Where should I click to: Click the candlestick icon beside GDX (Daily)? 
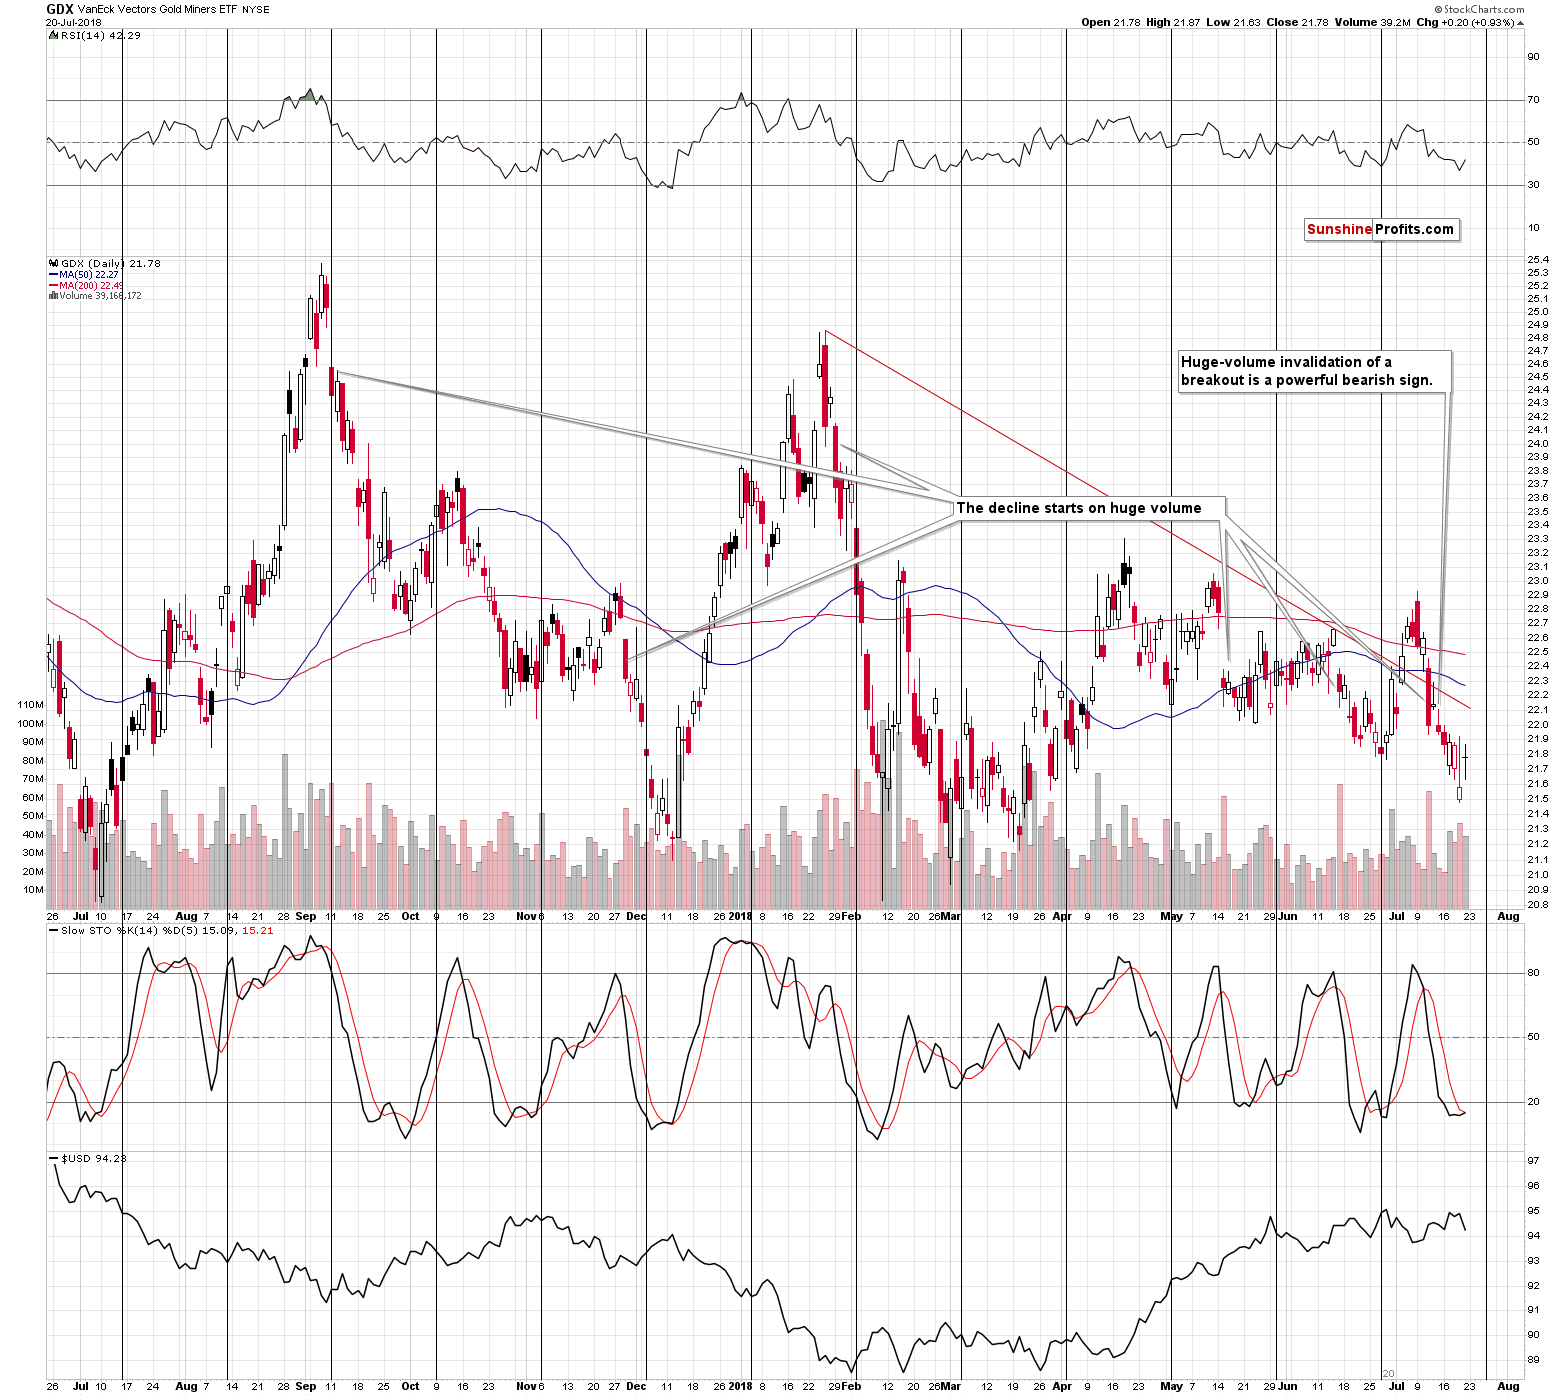click(54, 264)
